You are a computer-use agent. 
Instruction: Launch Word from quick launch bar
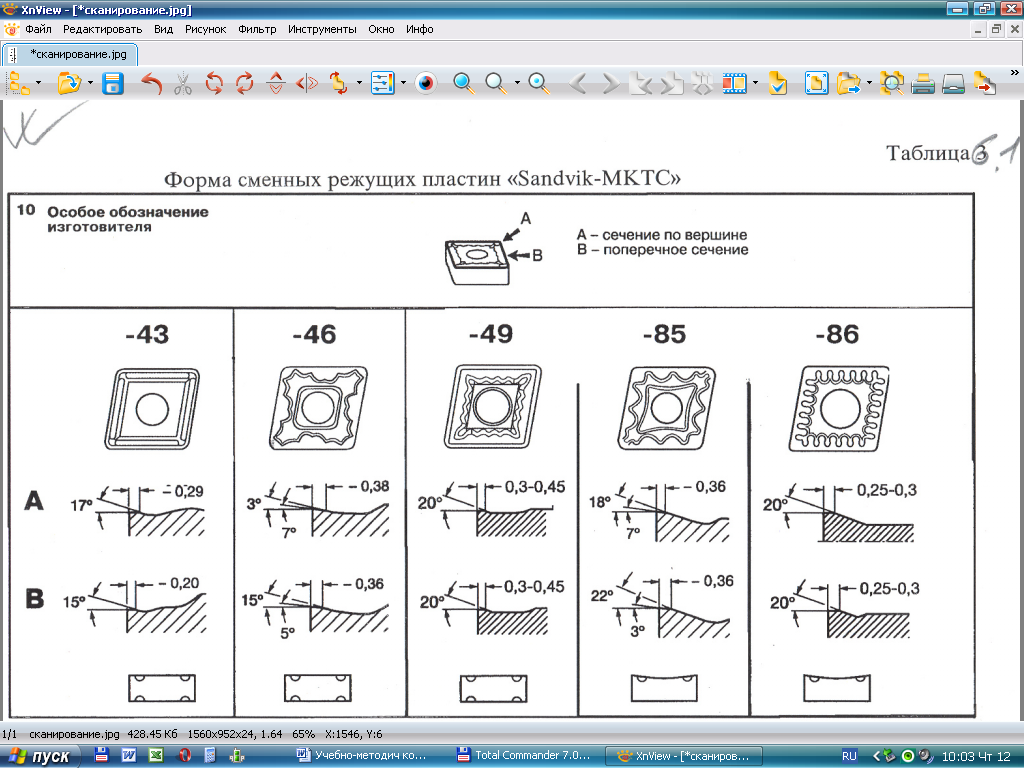[129, 756]
